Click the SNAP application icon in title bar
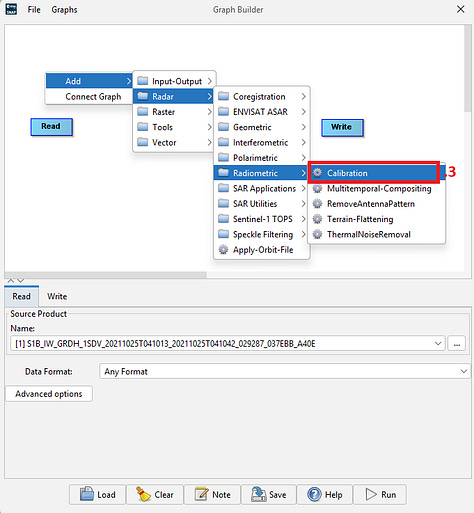 click(x=11, y=9)
